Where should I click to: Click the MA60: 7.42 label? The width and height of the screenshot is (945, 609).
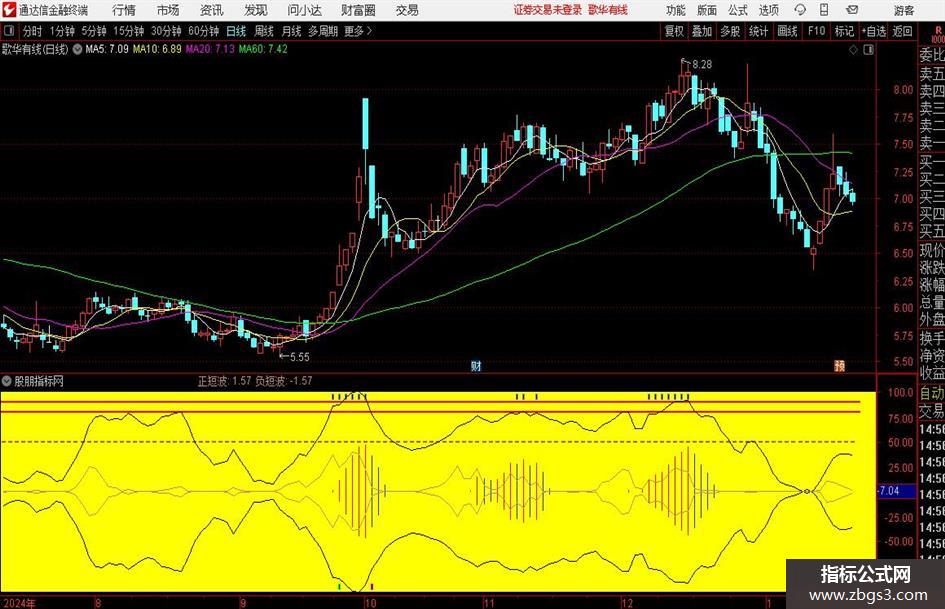tap(263, 49)
